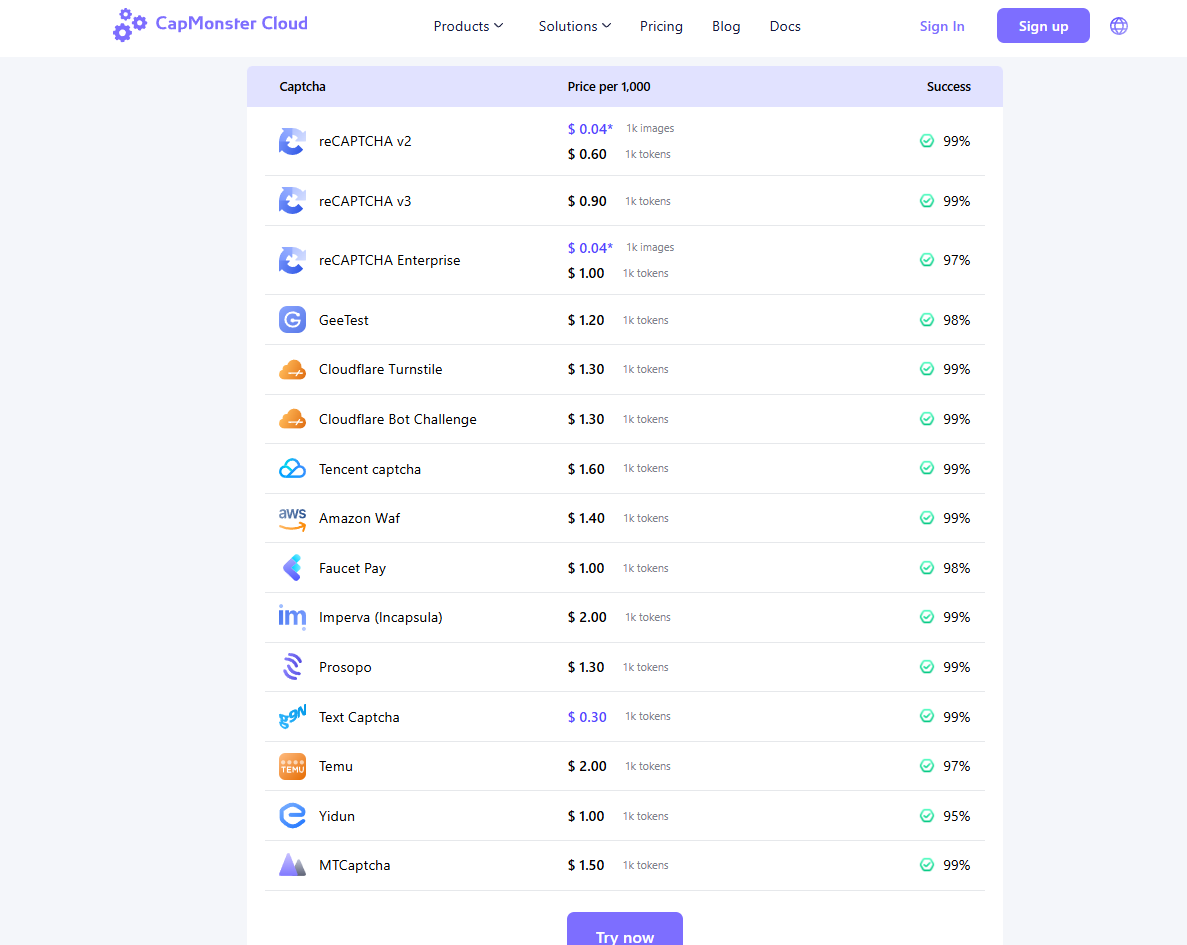The width and height of the screenshot is (1187, 945).
Task: Click the Tencent captcha cloud icon
Action: tap(292, 469)
